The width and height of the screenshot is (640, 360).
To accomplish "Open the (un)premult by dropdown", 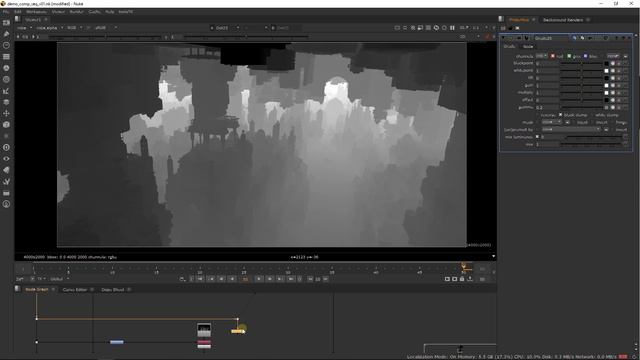I will pos(571,129).
